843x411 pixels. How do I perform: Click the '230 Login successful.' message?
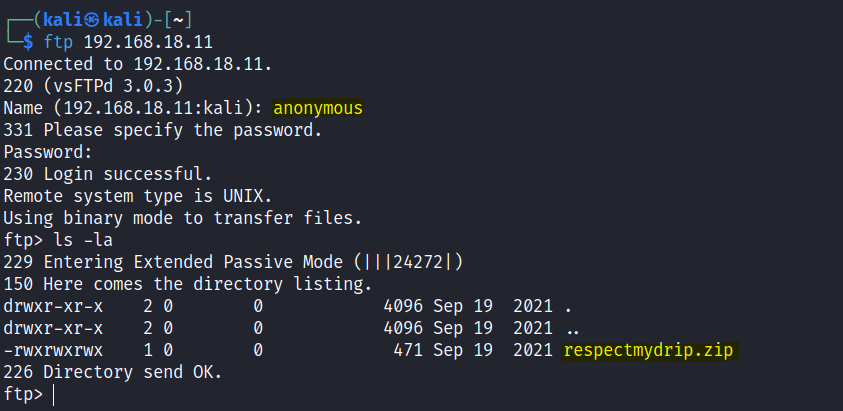108,174
